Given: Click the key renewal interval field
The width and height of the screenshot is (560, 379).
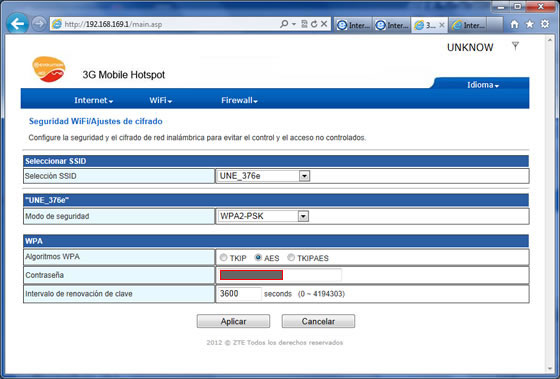Looking at the screenshot, I should 239,294.
